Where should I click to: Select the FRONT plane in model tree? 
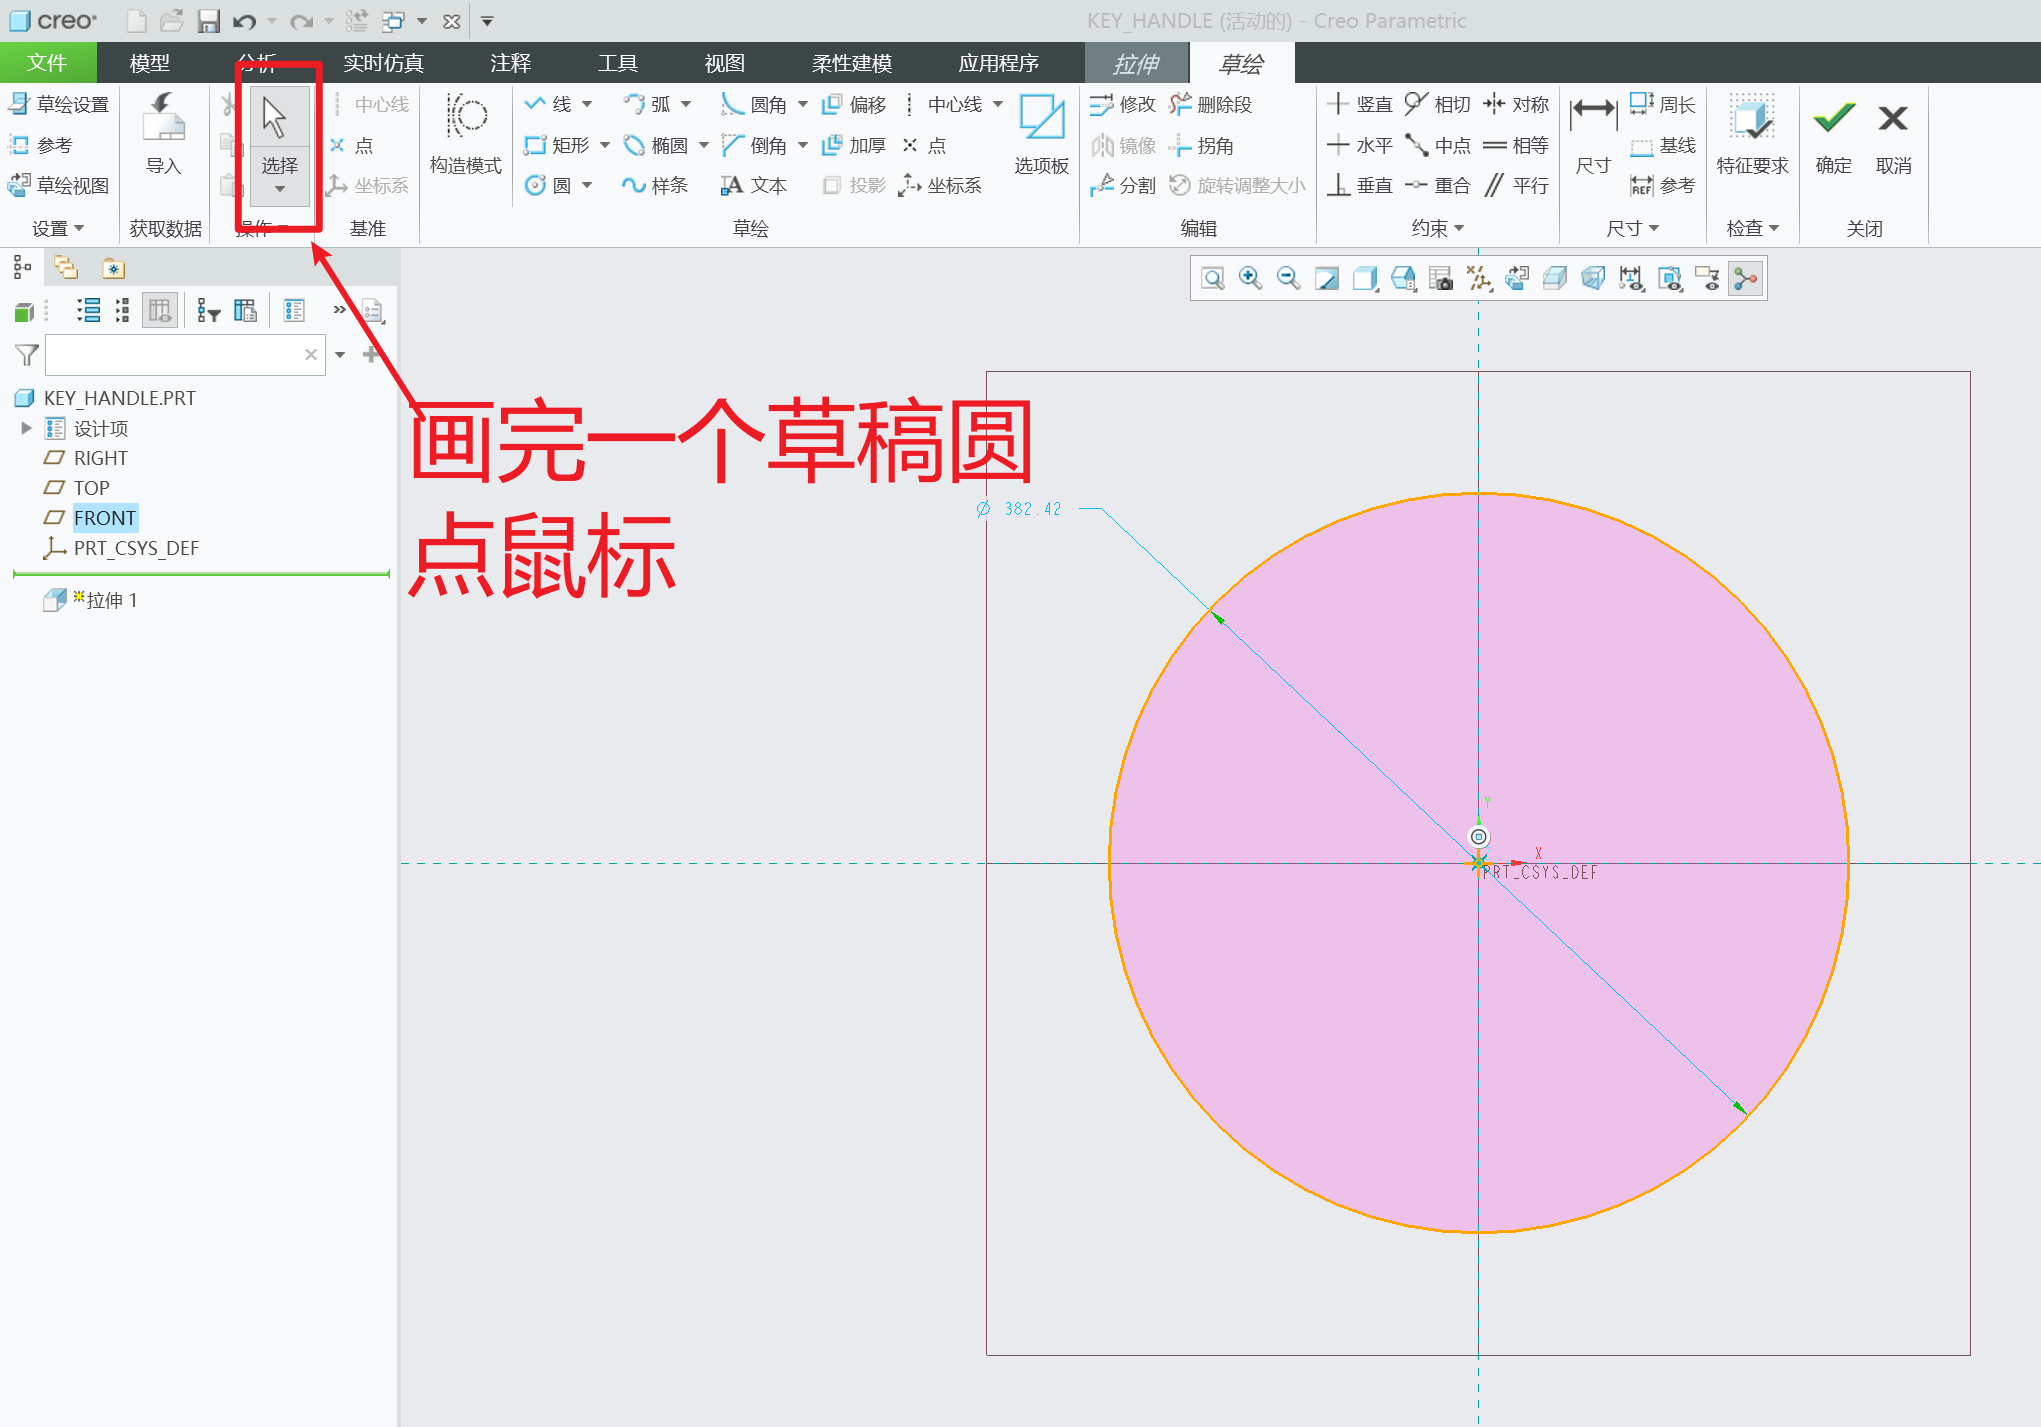(105, 517)
